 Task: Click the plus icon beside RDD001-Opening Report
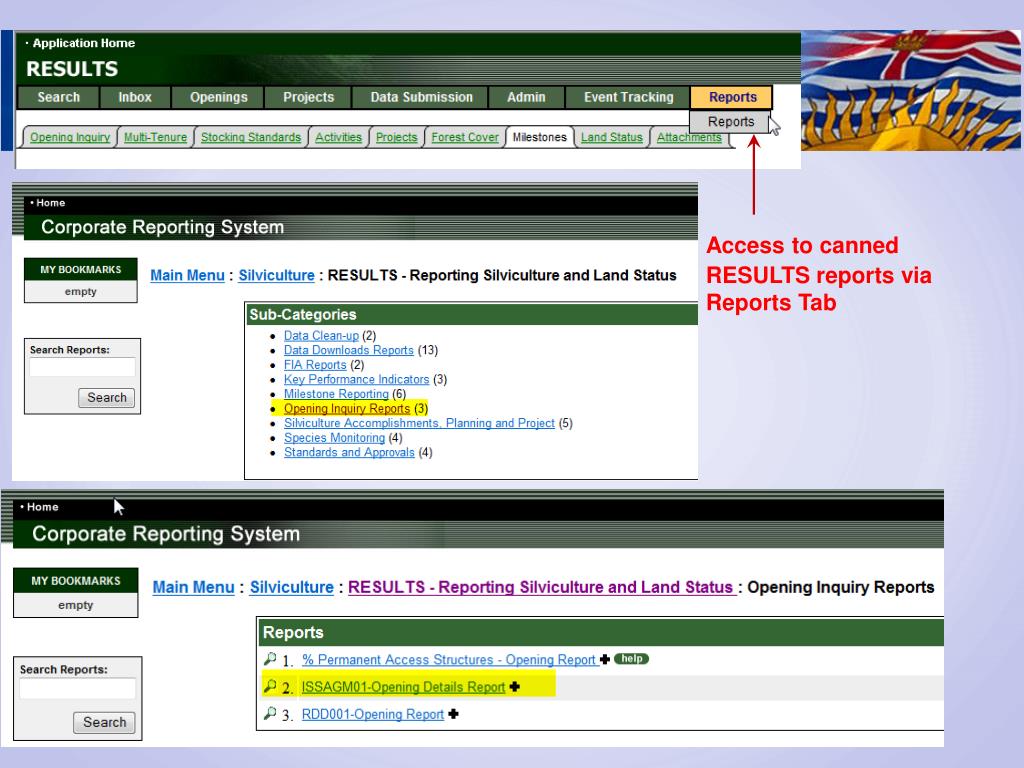[453, 714]
